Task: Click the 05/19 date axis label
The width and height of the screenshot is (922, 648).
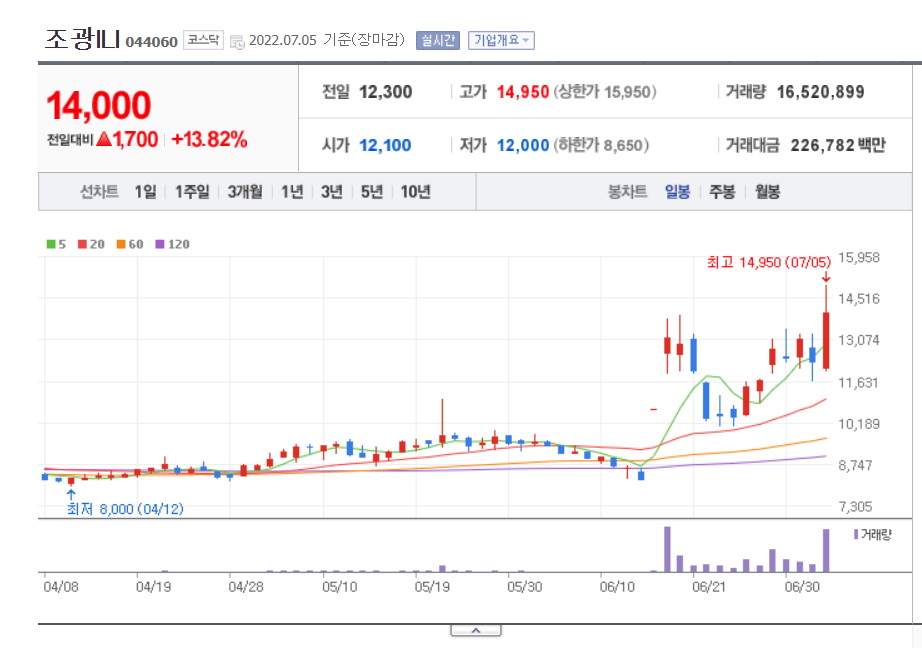Action: click(x=432, y=587)
